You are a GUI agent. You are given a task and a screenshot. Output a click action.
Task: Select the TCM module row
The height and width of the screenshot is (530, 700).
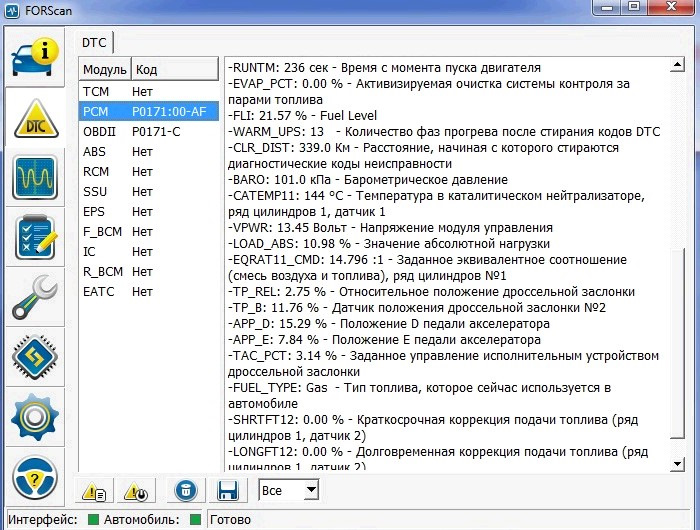click(149, 92)
